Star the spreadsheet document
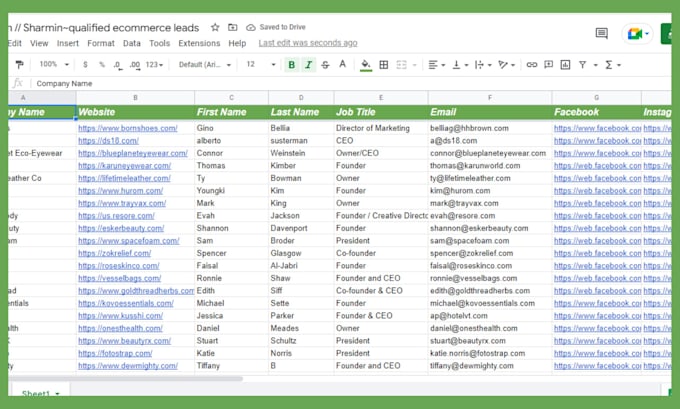This screenshot has width=680, height=409. coord(215,27)
